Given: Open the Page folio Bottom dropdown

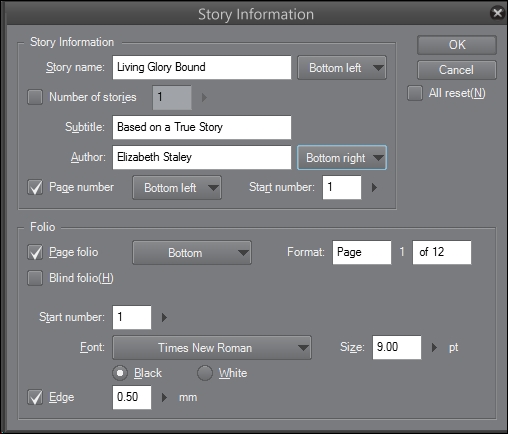Looking at the screenshot, I should (192, 253).
